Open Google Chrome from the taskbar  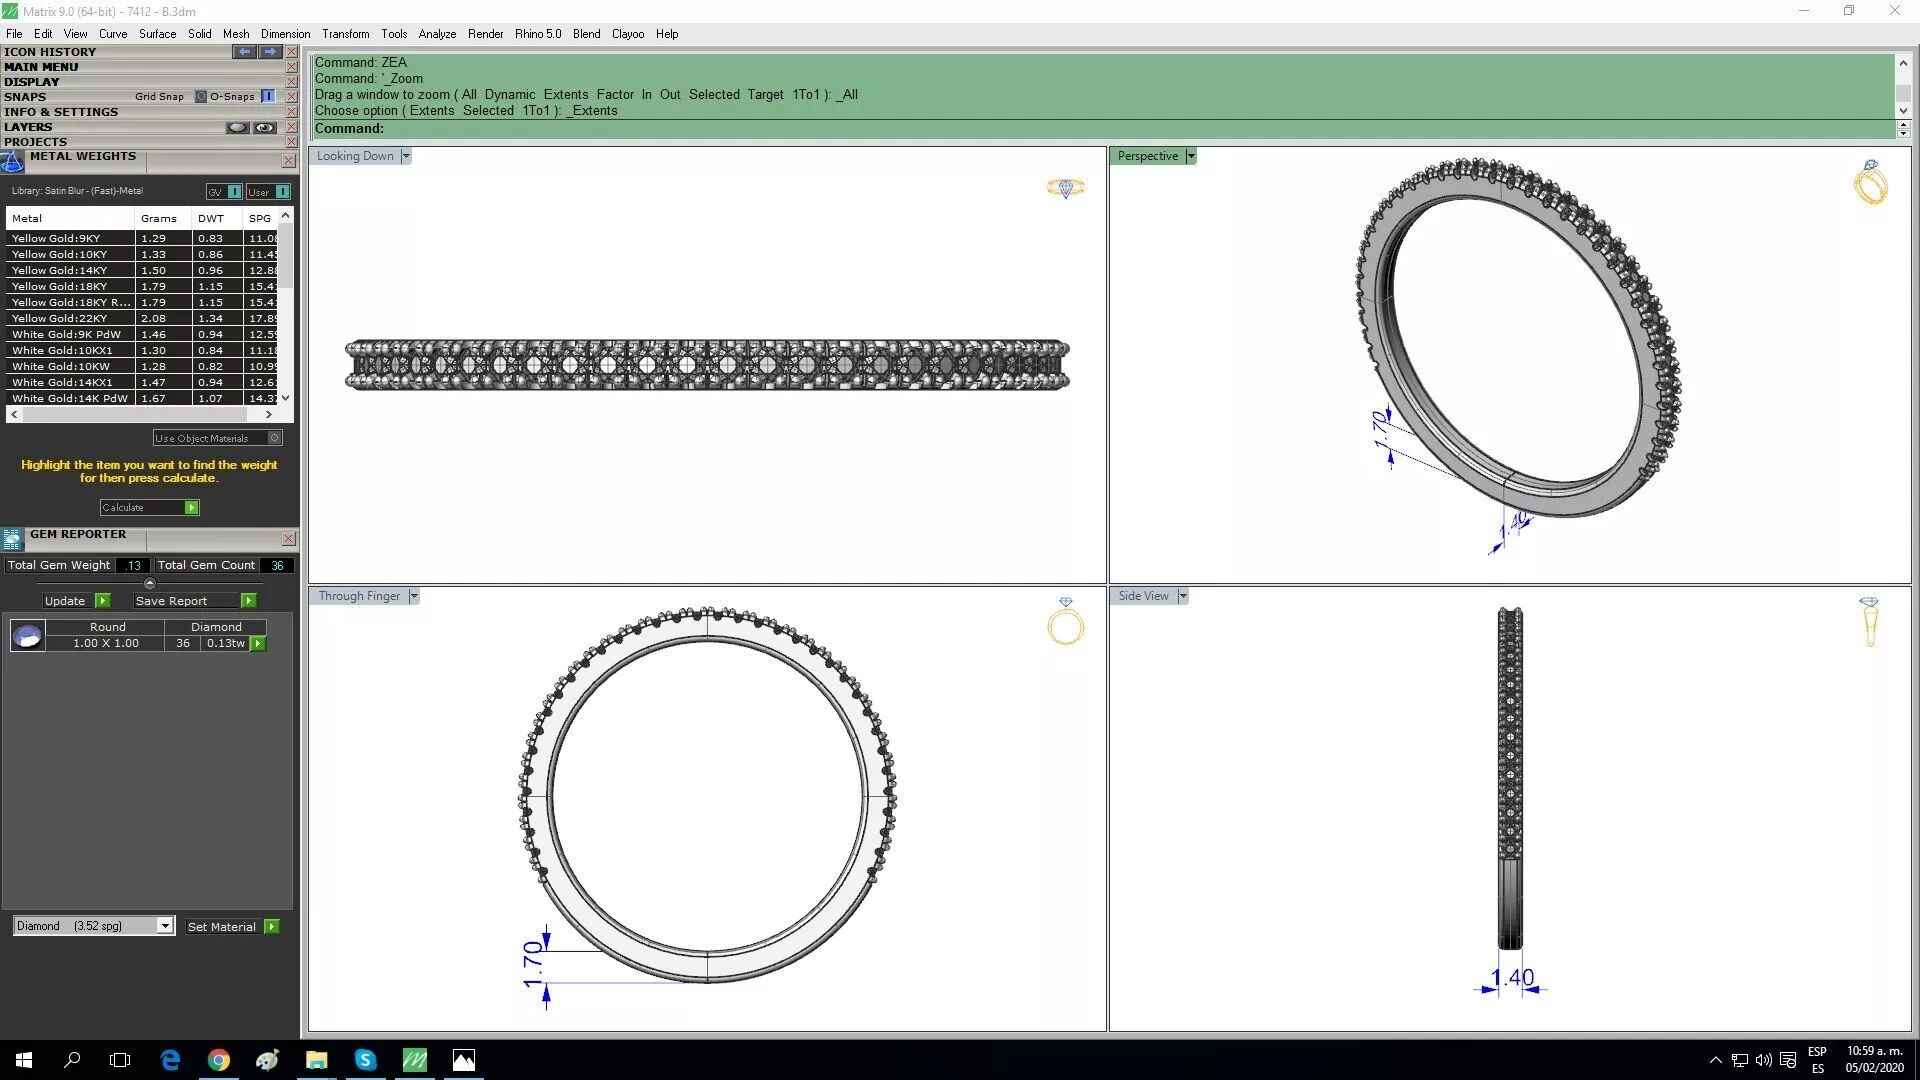click(x=218, y=1060)
